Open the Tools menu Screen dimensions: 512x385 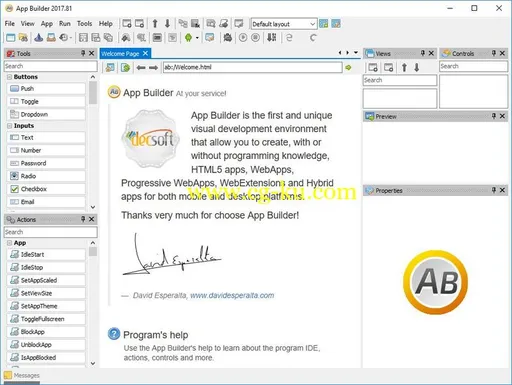[84, 24]
